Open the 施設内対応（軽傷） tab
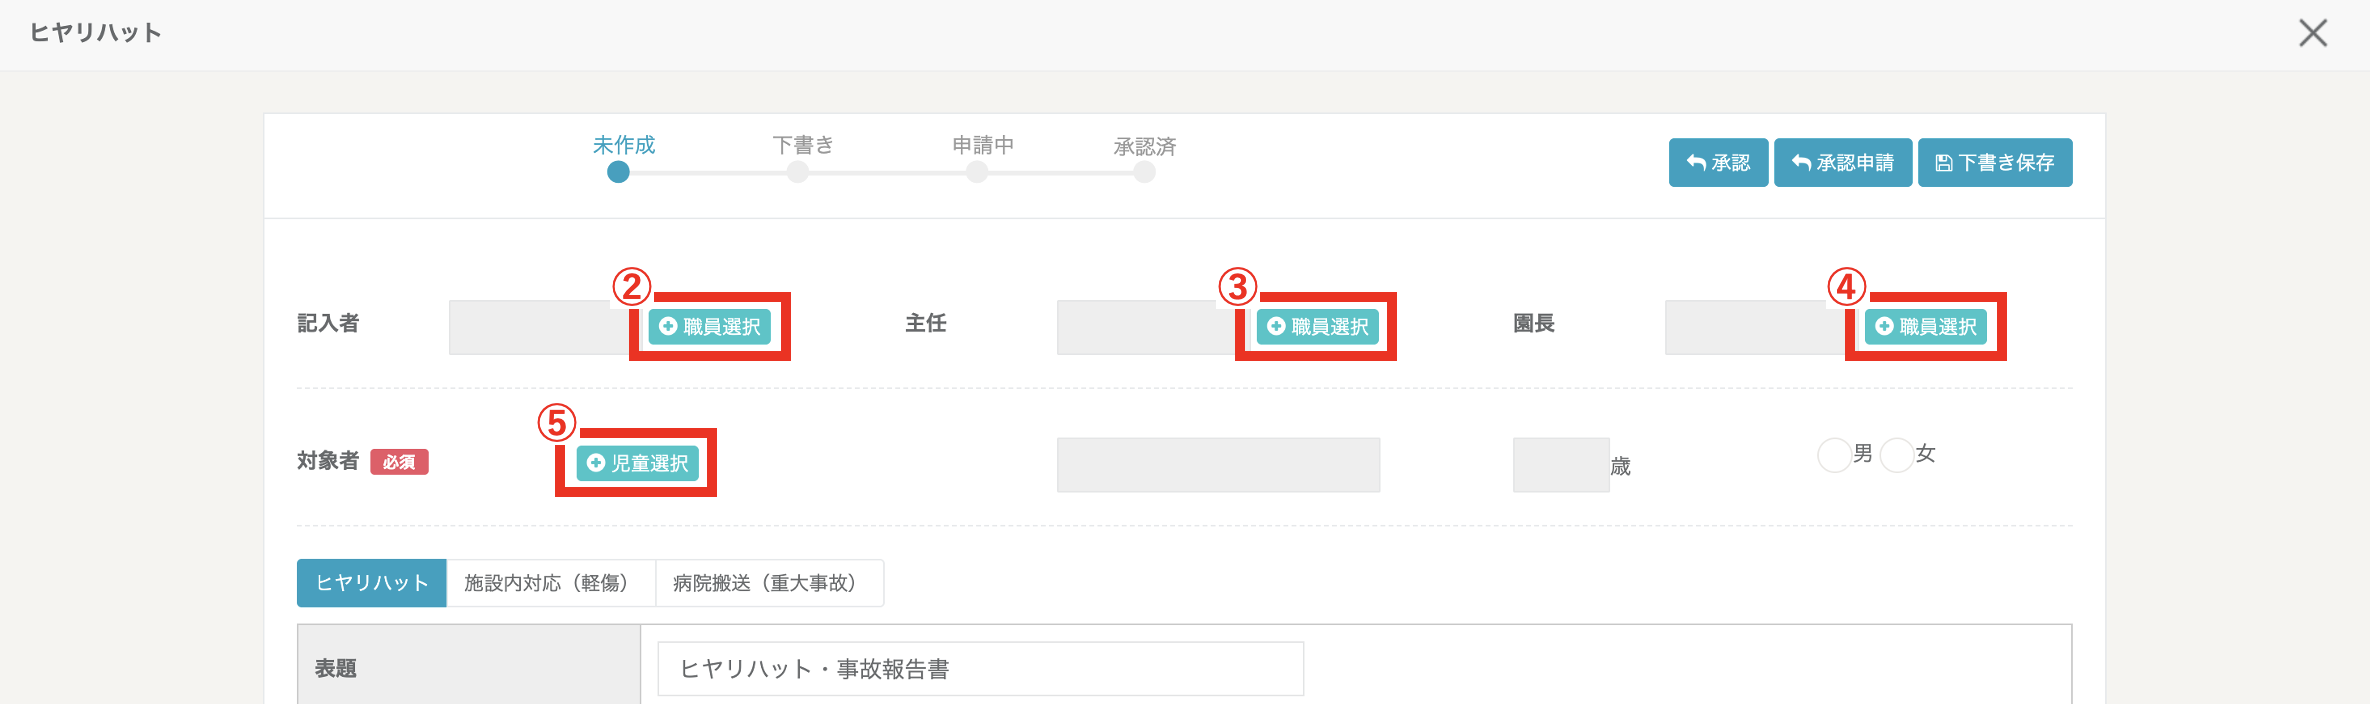Viewport: 2370px width, 704px height. pos(550,583)
